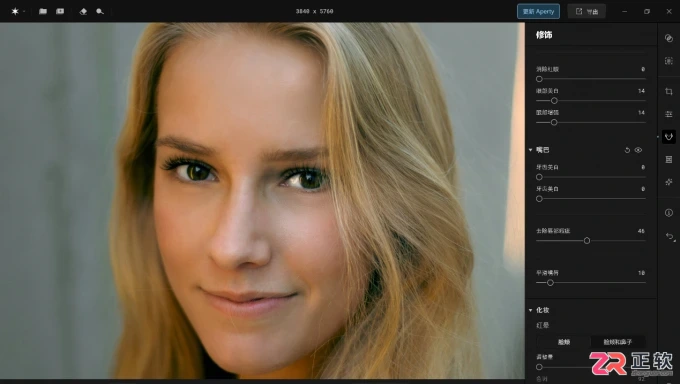This screenshot has width=680, height=384.
Task: Click the export button
Action: click(587, 11)
